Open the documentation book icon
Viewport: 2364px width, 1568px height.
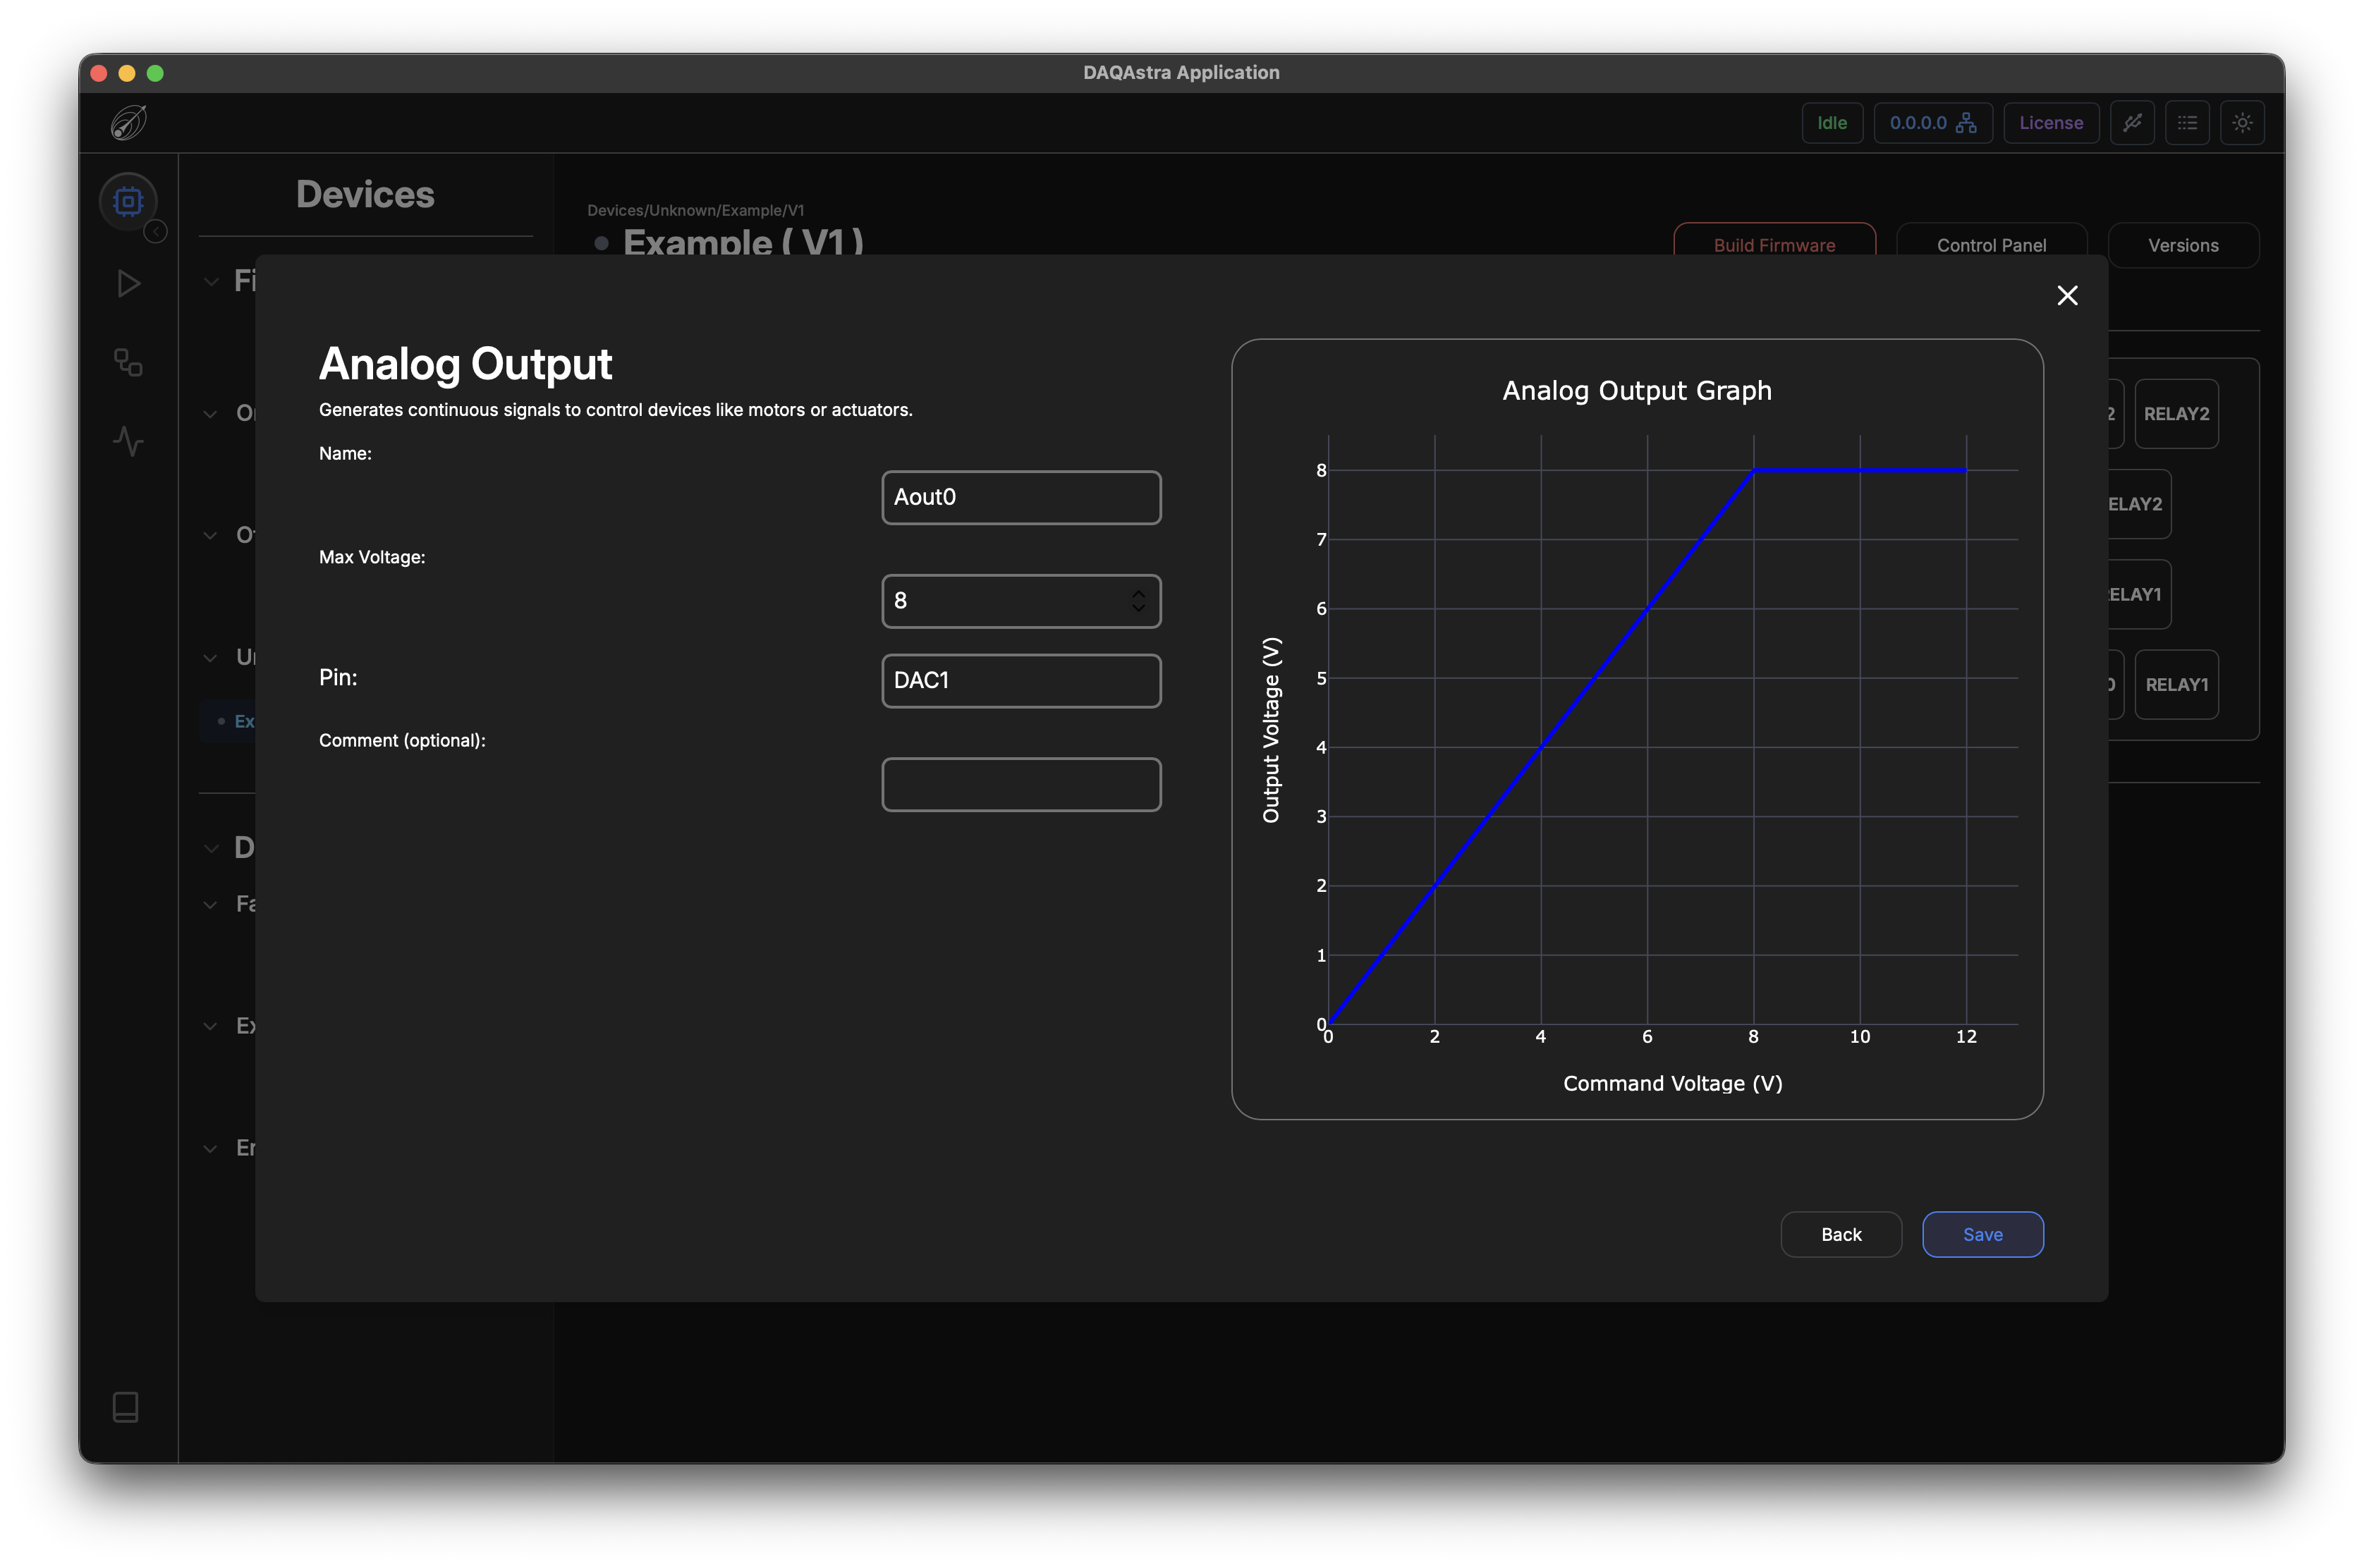coord(126,1407)
